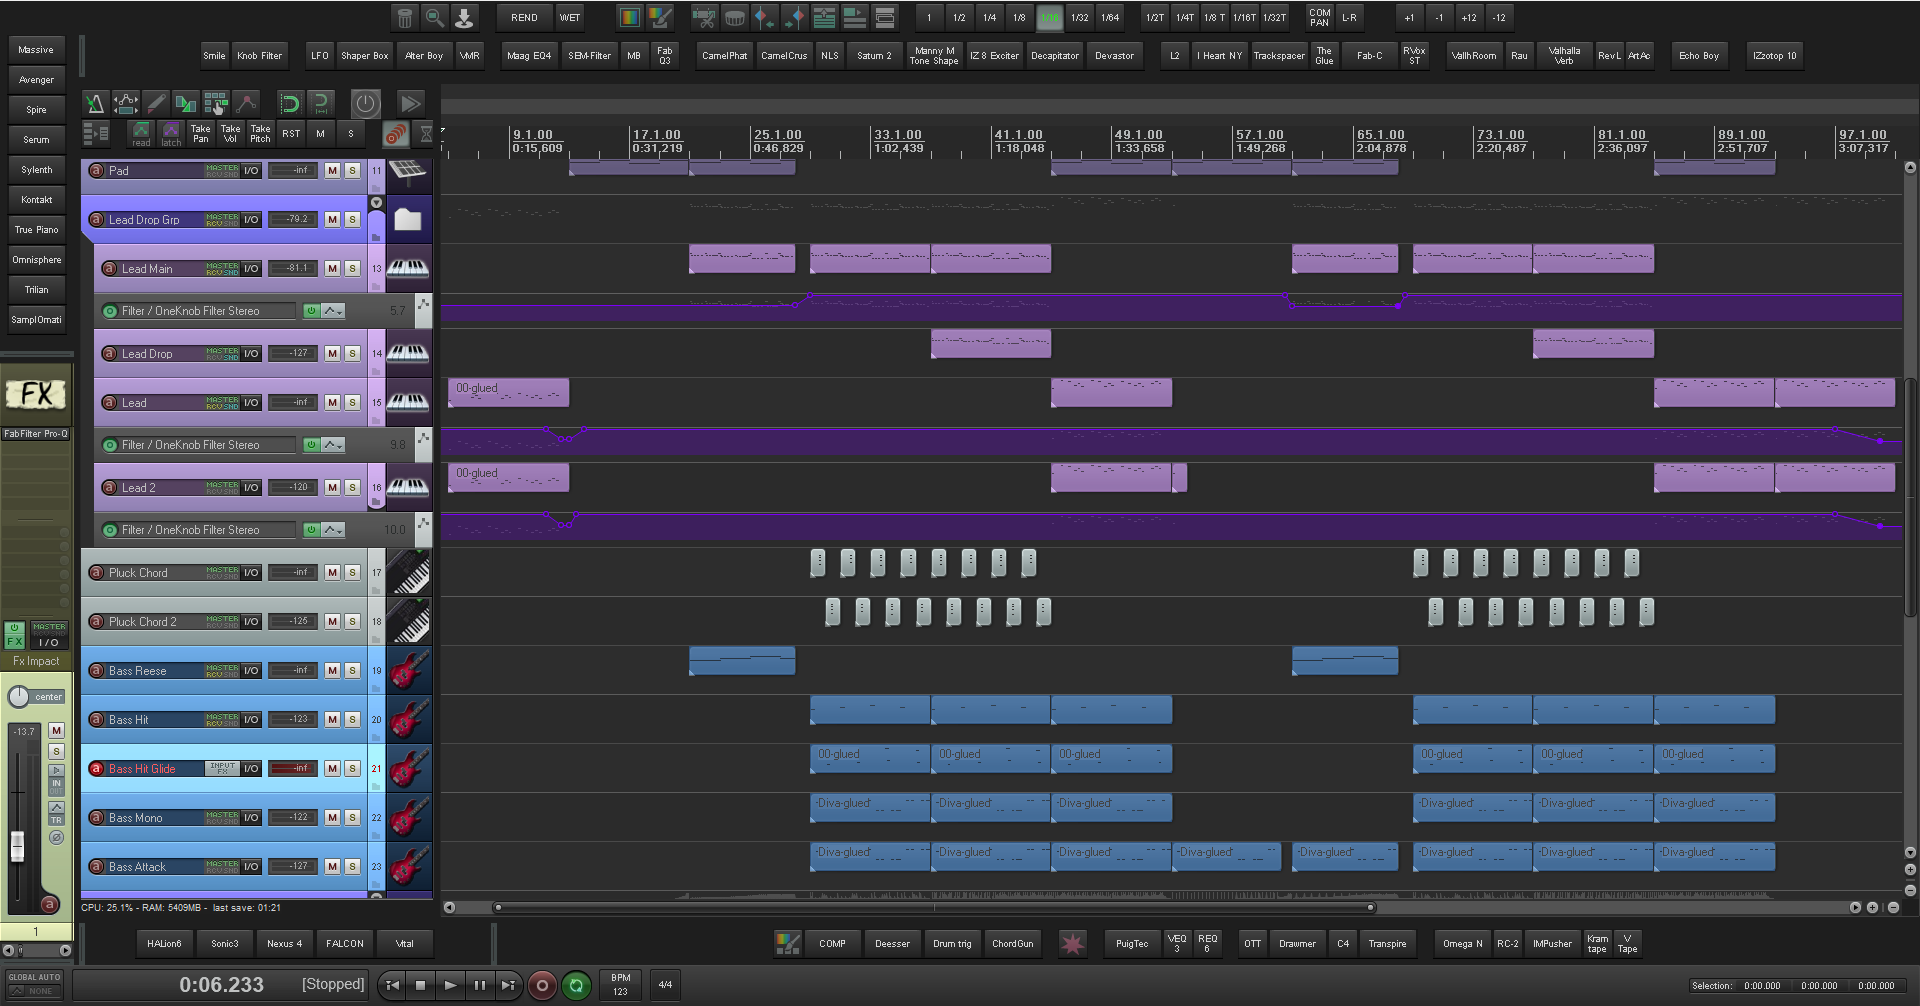Image resolution: width=1920 pixels, height=1006 pixels.
Task: Click the transport play button
Action: (450, 985)
